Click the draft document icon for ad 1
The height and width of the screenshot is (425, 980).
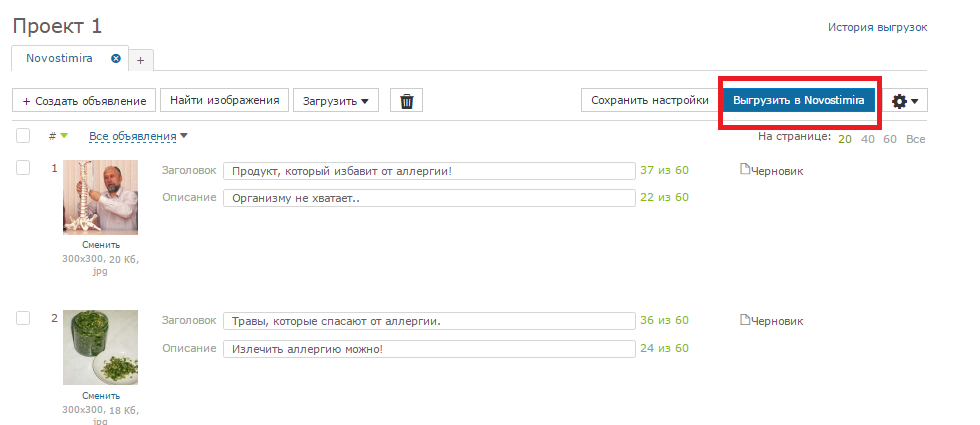point(744,169)
